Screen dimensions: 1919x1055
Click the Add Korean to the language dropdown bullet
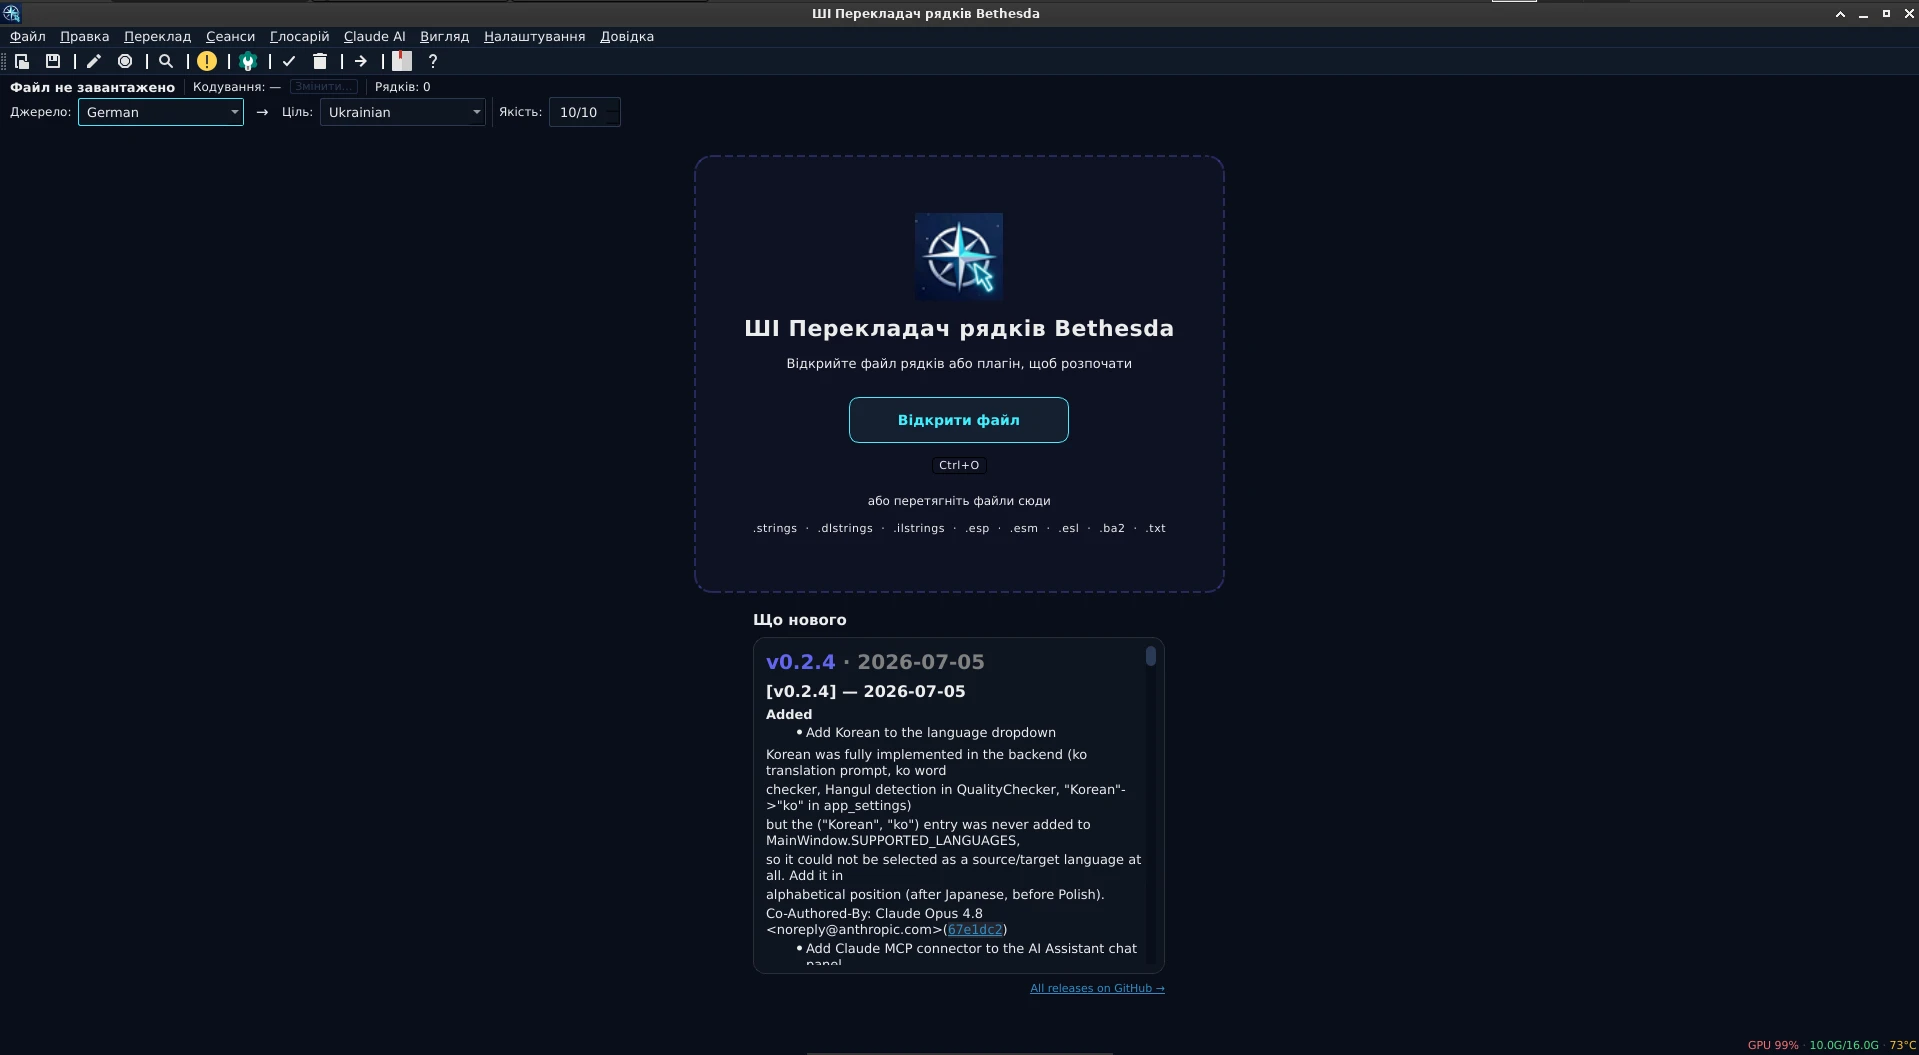click(x=930, y=733)
